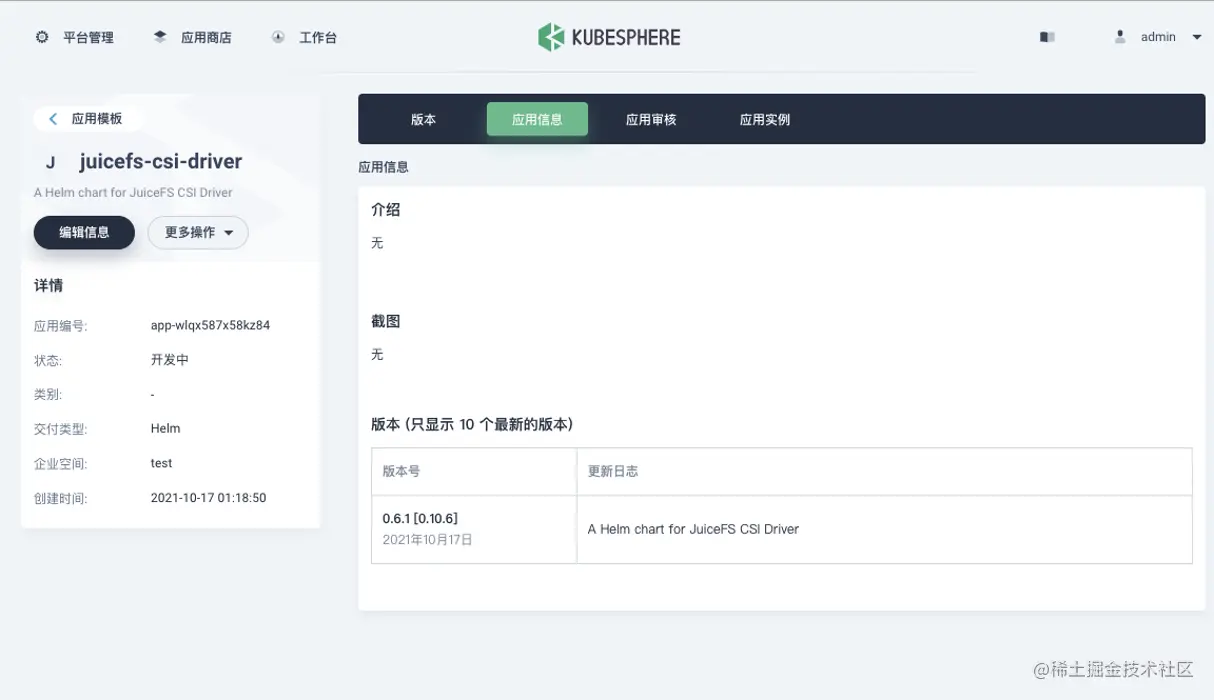Expand the admin account dropdown arrow

pos(1197,37)
